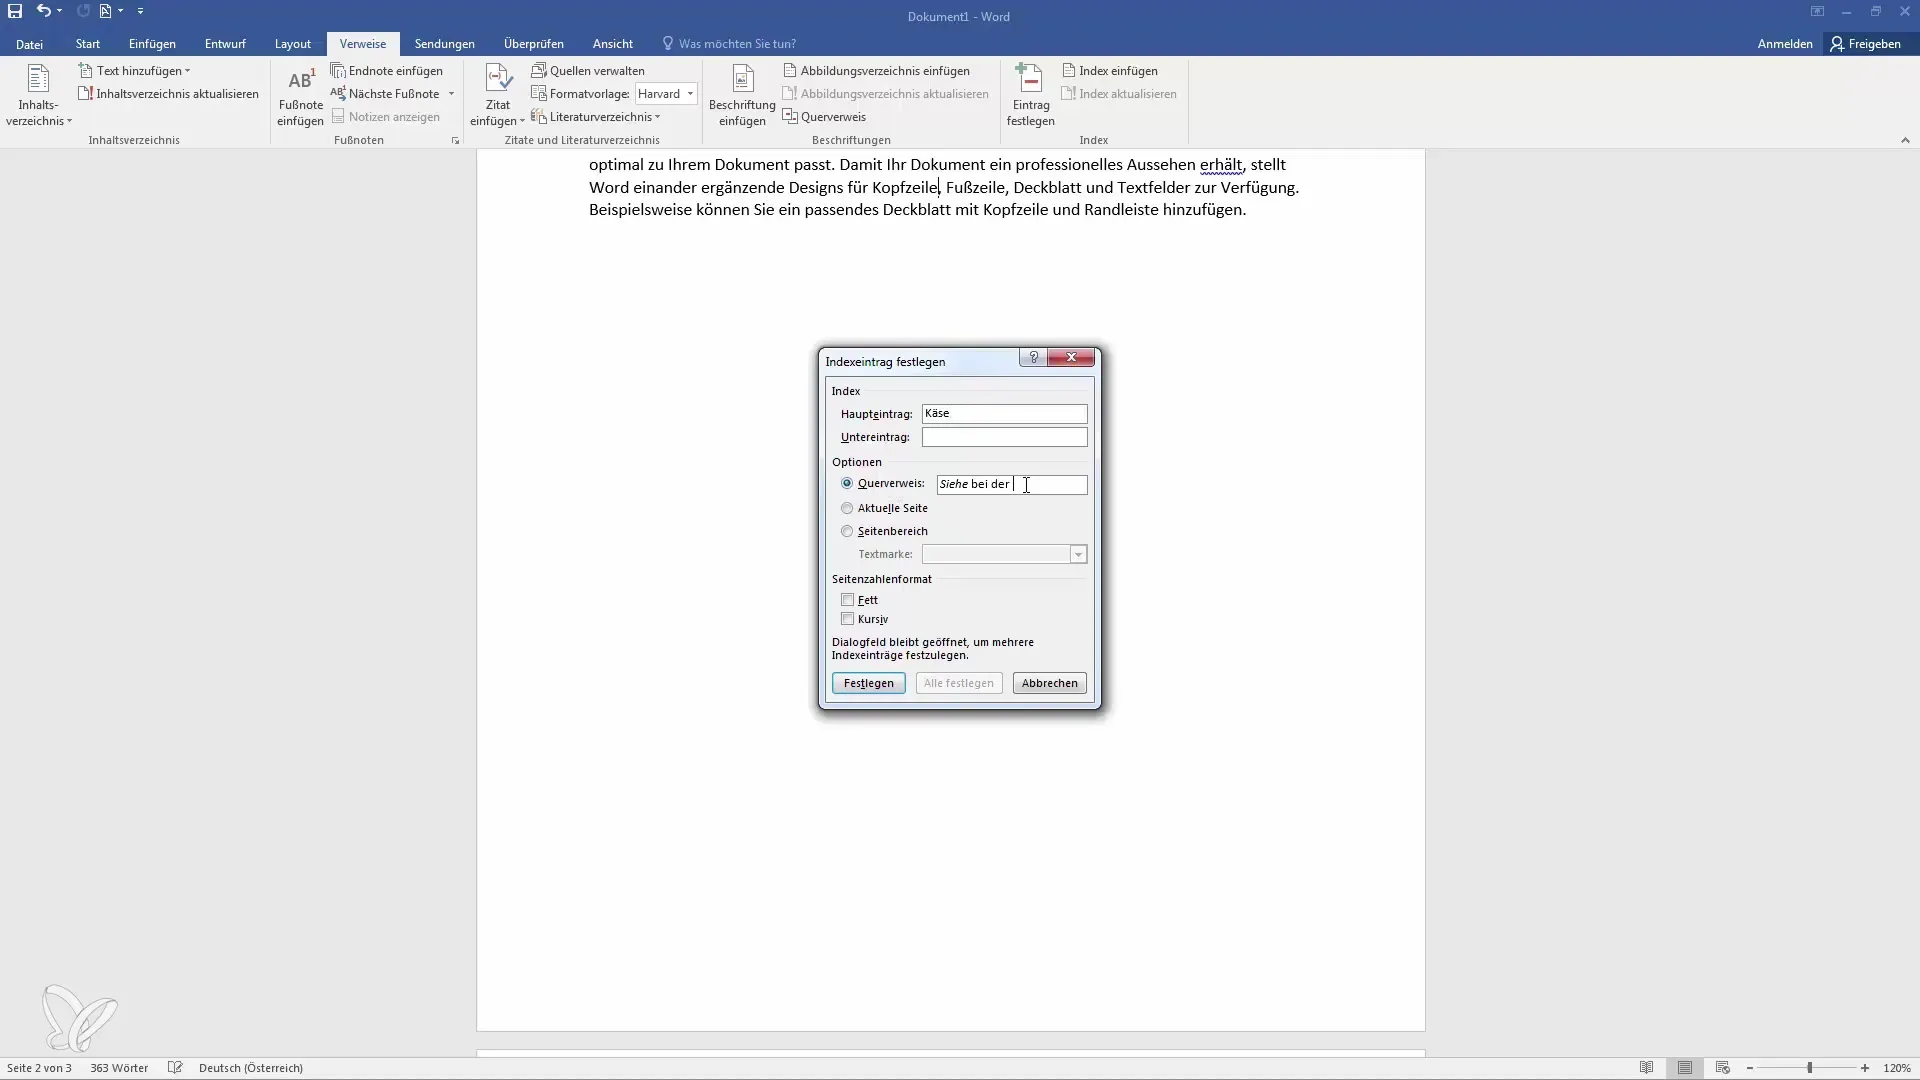This screenshot has width=1920, height=1080.
Task: Zoom in with the plus icon
Action: 1865,1068
